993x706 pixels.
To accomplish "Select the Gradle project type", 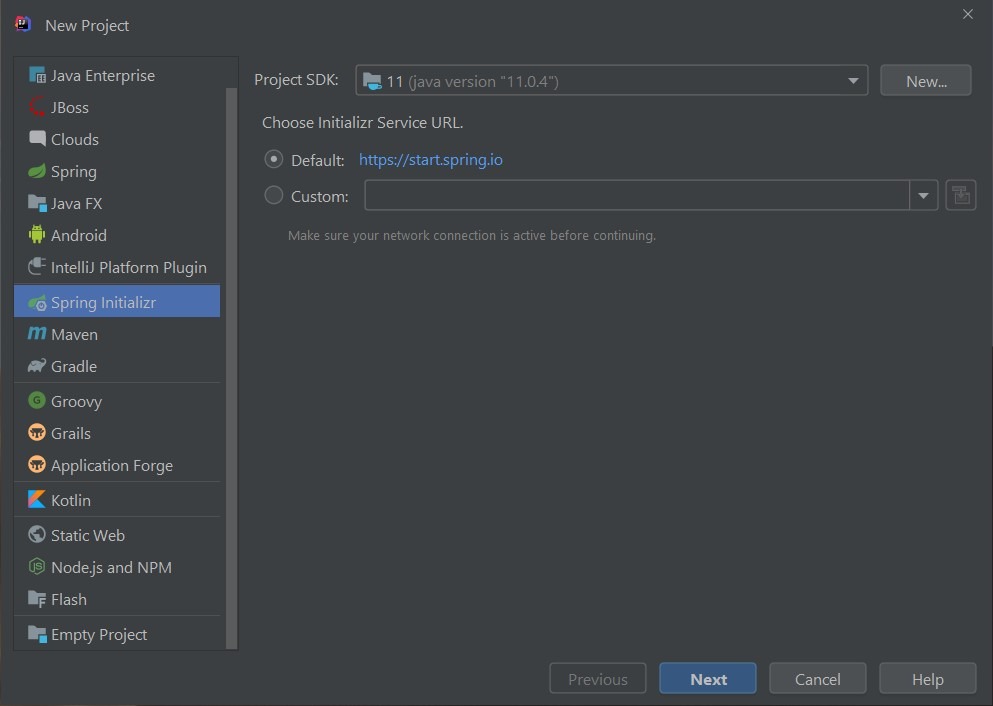I will pyautogui.click(x=117, y=366).
